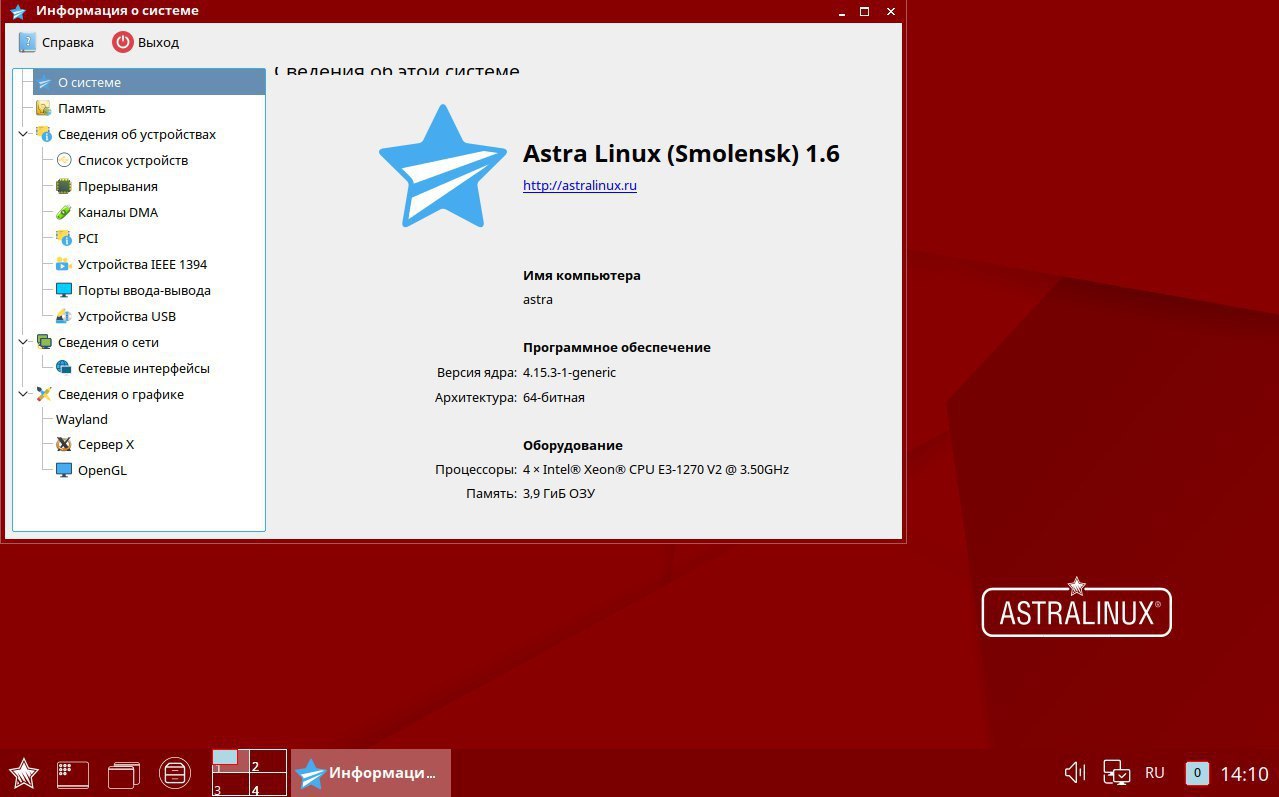
Task: Click the tray indicator showing 0
Action: pos(1197,773)
